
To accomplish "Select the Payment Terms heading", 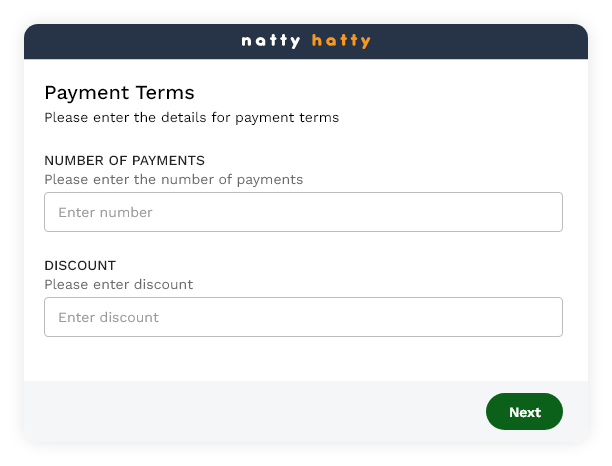I will coord(119,93).
